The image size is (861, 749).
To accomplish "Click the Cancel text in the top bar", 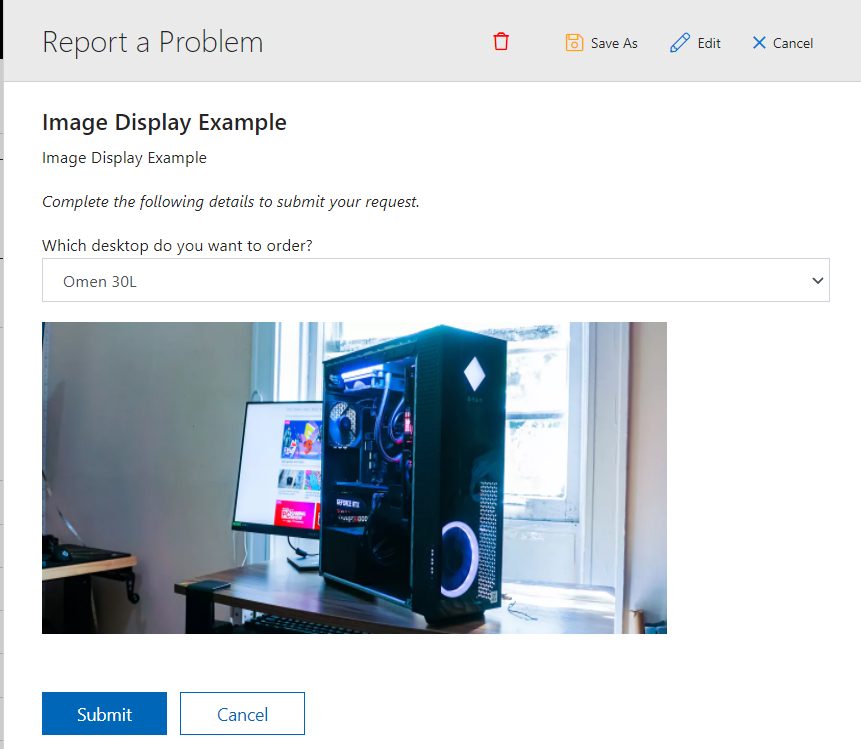I will click(x=792, y=43).
